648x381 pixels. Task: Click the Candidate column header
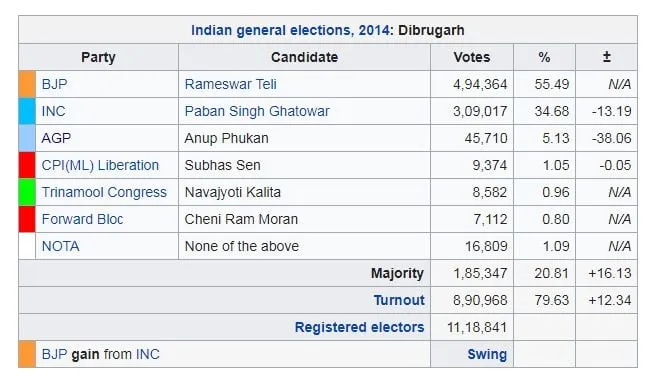tap(304, 57)
